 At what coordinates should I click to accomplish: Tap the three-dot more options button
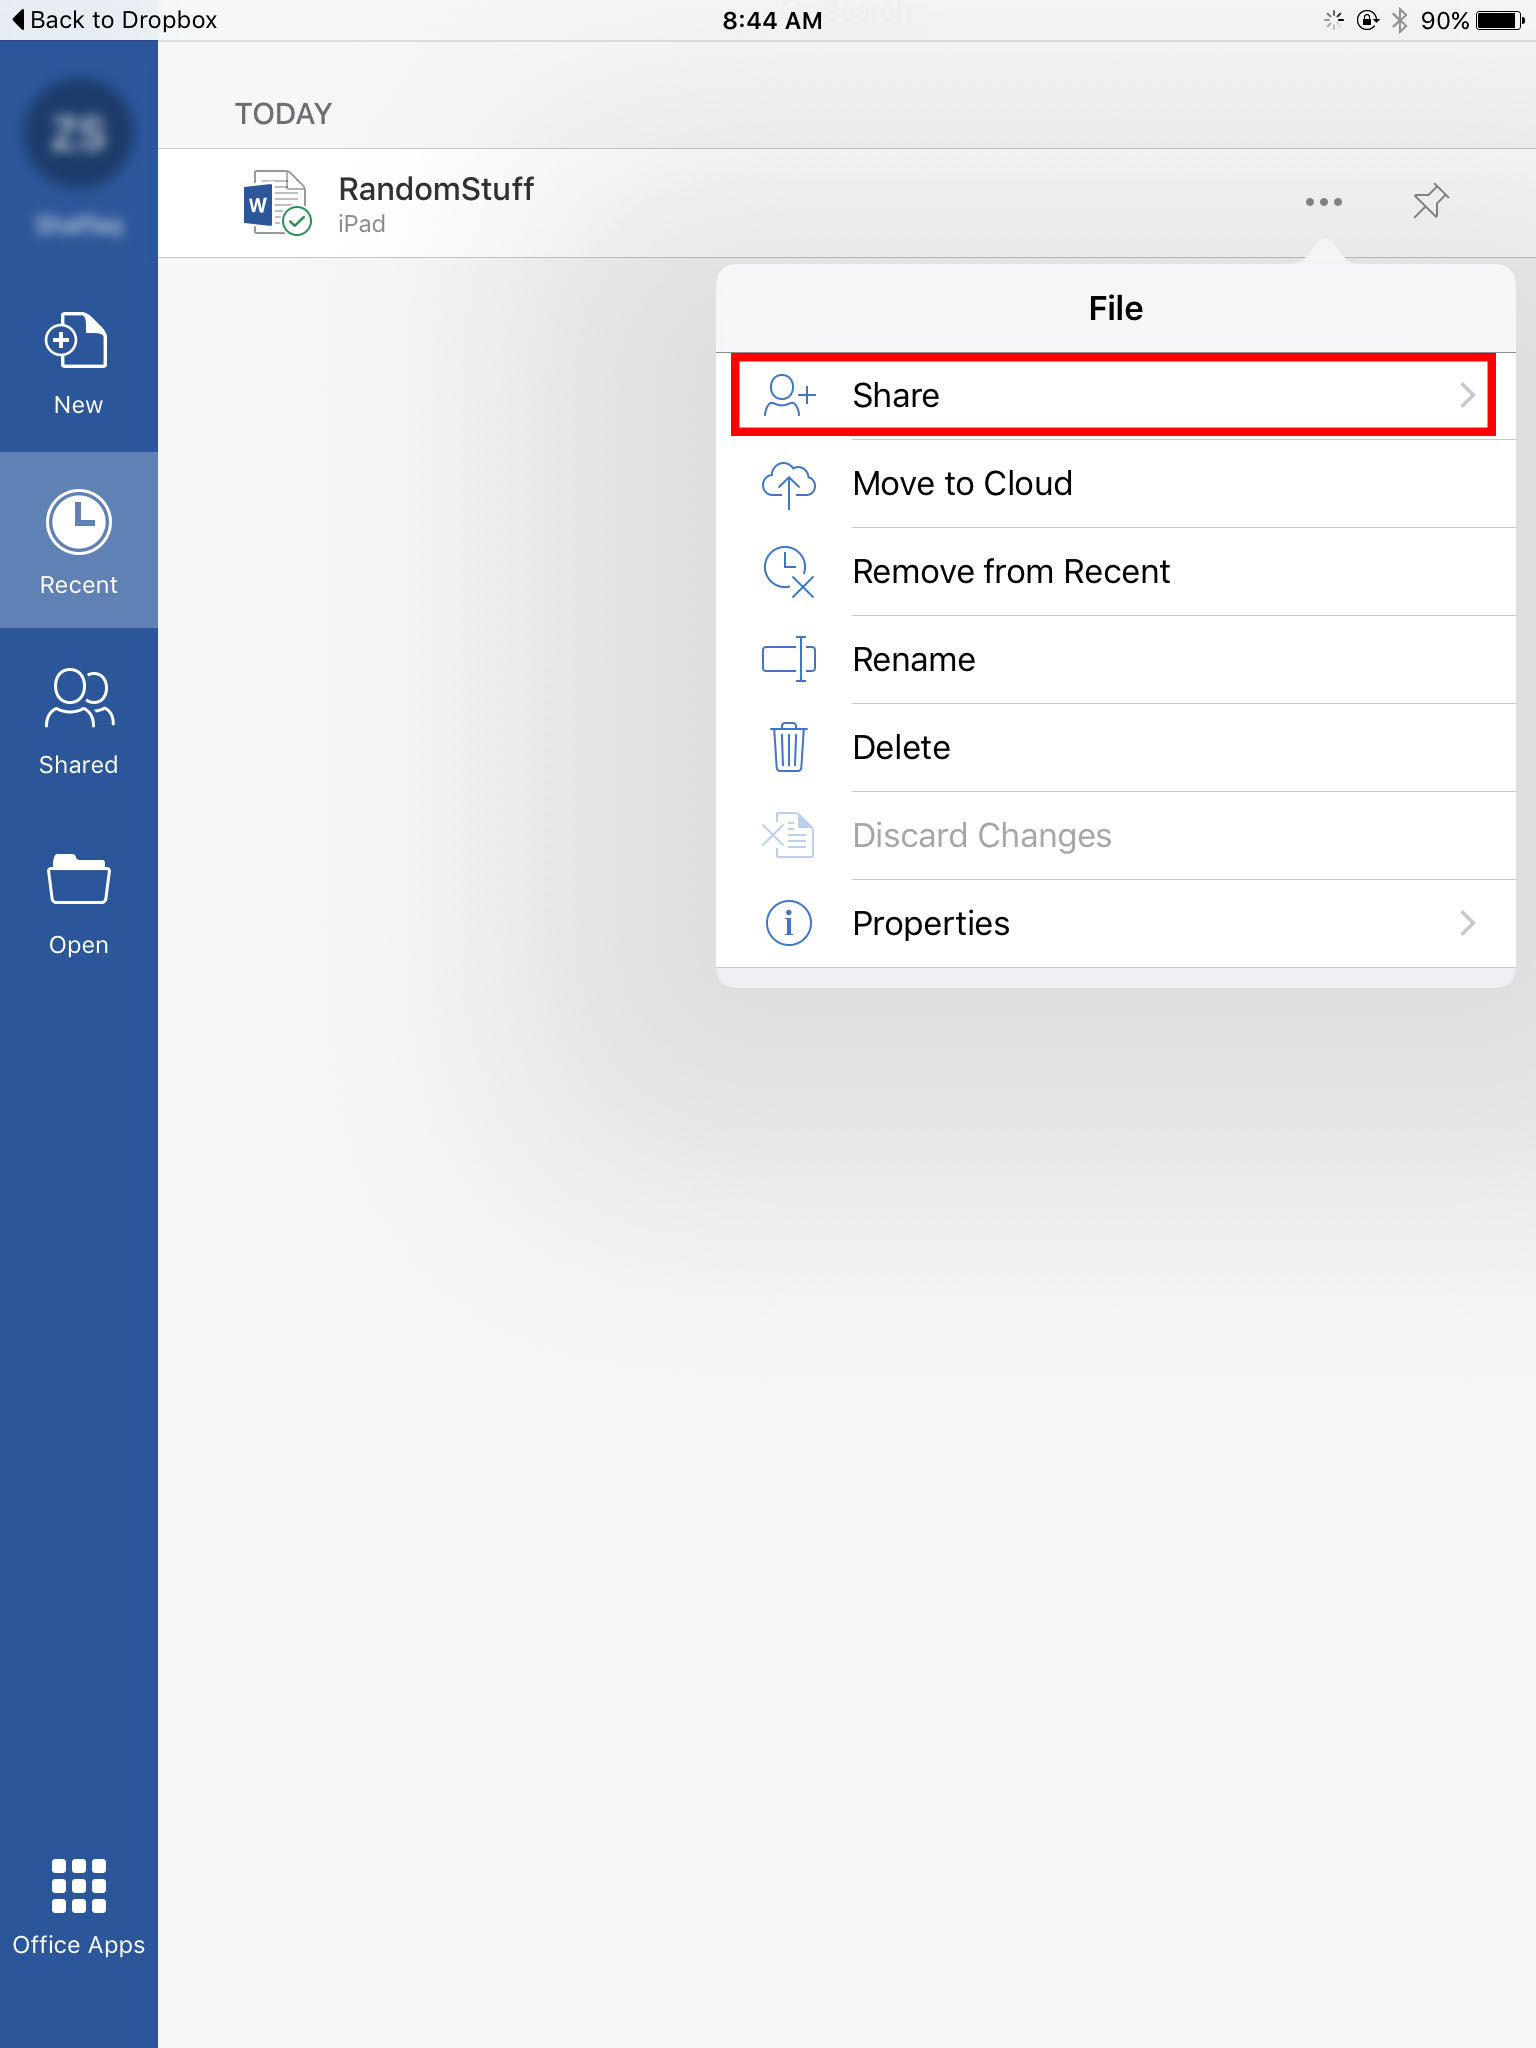click(x=1323, y=202)
